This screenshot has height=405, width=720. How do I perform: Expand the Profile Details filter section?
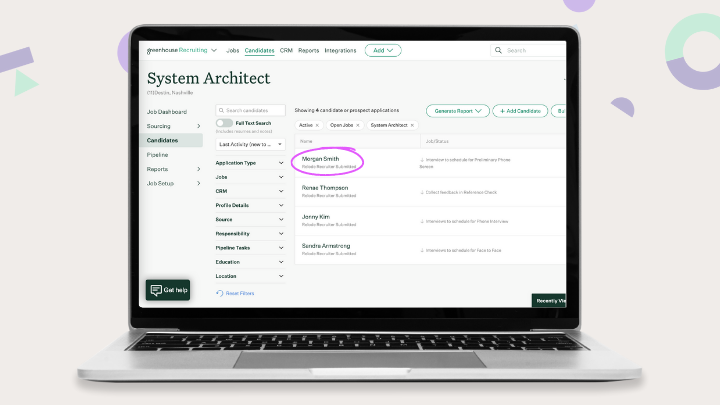(x=250, y=205)
